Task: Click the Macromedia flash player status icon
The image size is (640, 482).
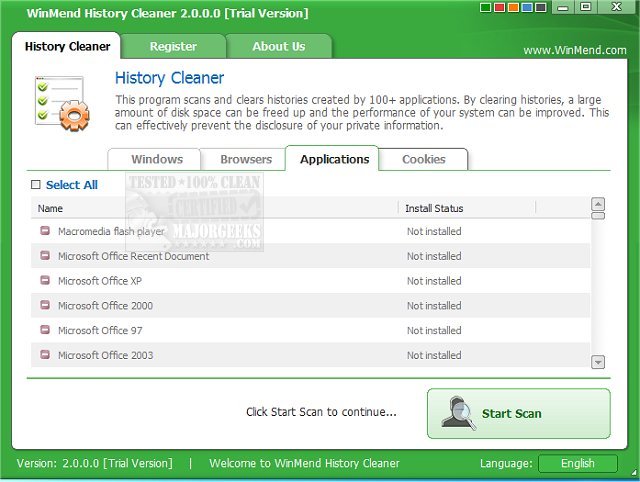Action: pos(45,231)
